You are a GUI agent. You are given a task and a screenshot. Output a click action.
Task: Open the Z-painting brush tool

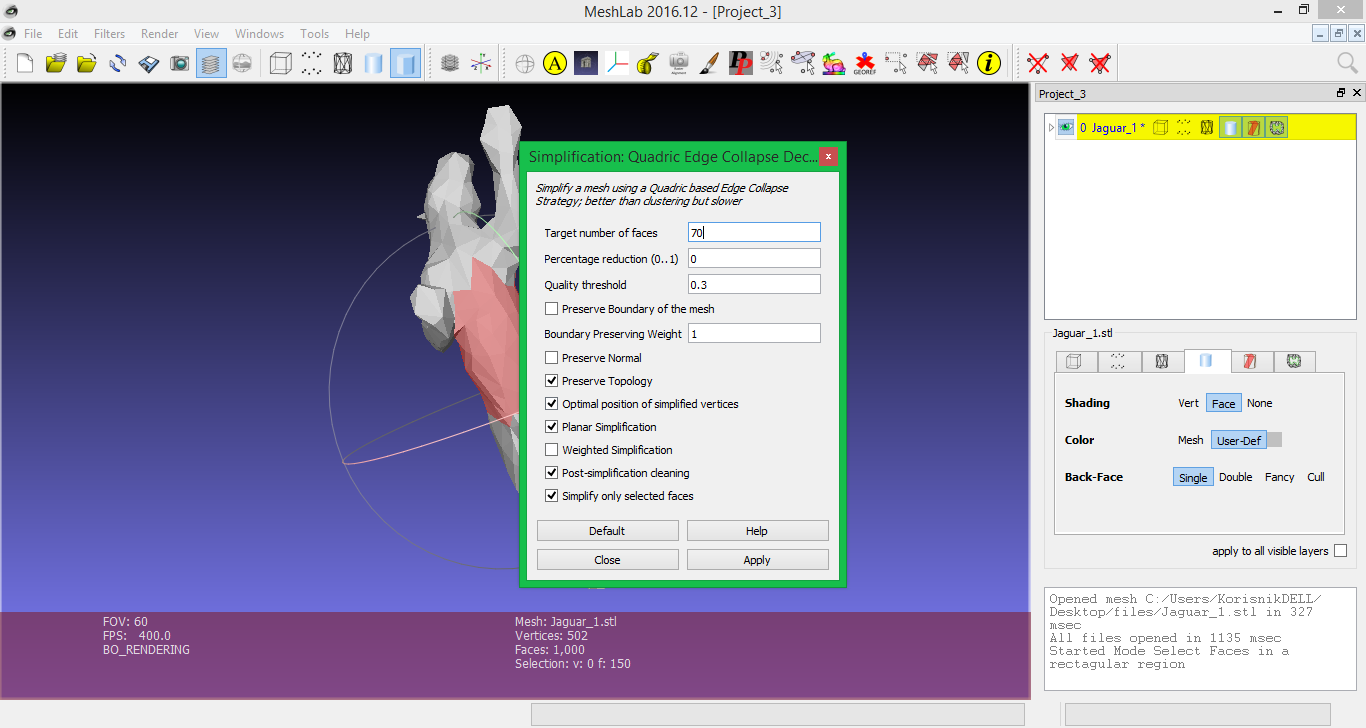(709, 64)
